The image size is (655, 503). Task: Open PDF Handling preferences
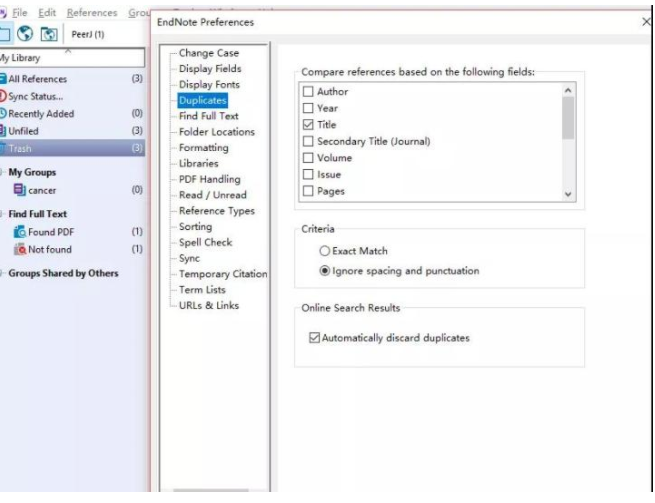210,179
